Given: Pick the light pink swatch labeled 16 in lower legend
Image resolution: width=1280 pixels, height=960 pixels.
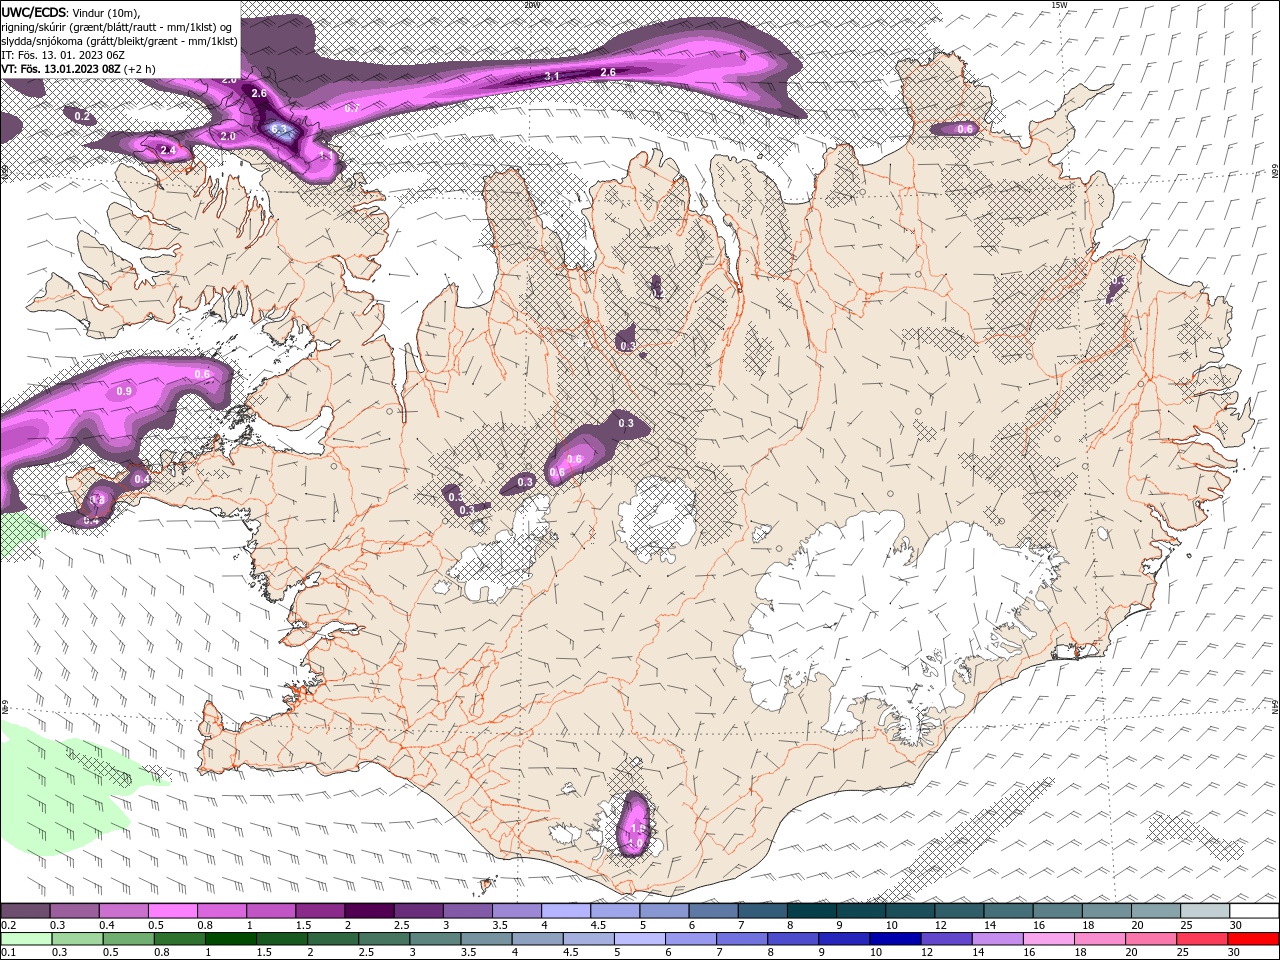Looking at the screenshot, I should [1049, 939].
